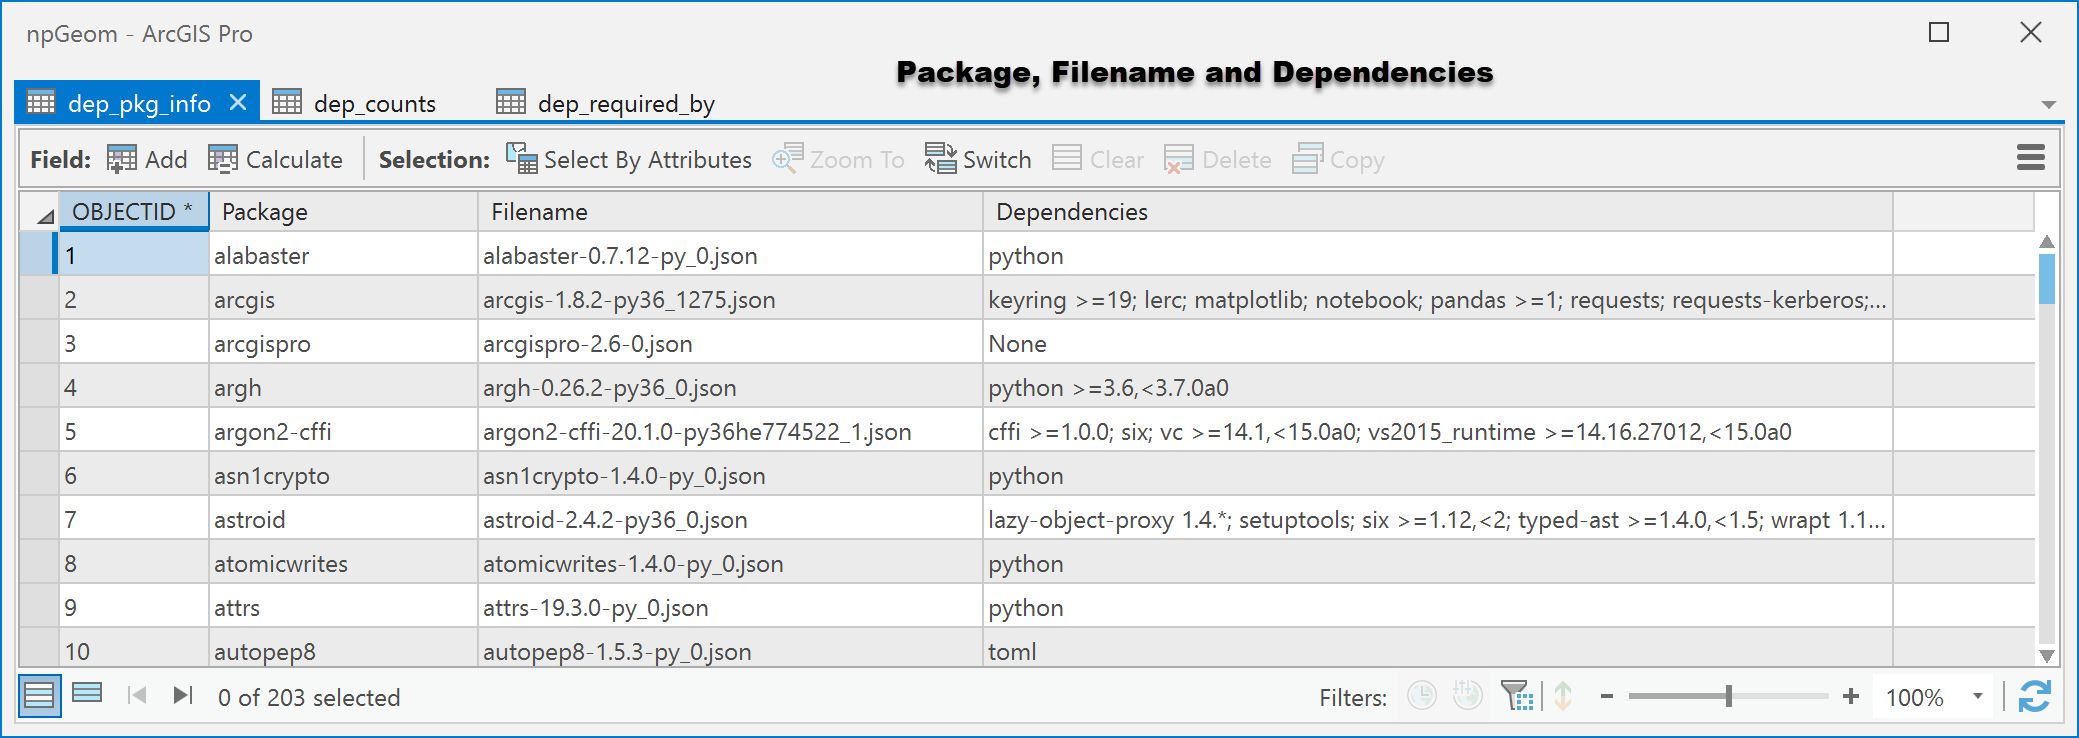Click filename autopep8-1.5.3-py_0.json
The width and height of the screenshot is (2079, 738).
tap(730, 649)
